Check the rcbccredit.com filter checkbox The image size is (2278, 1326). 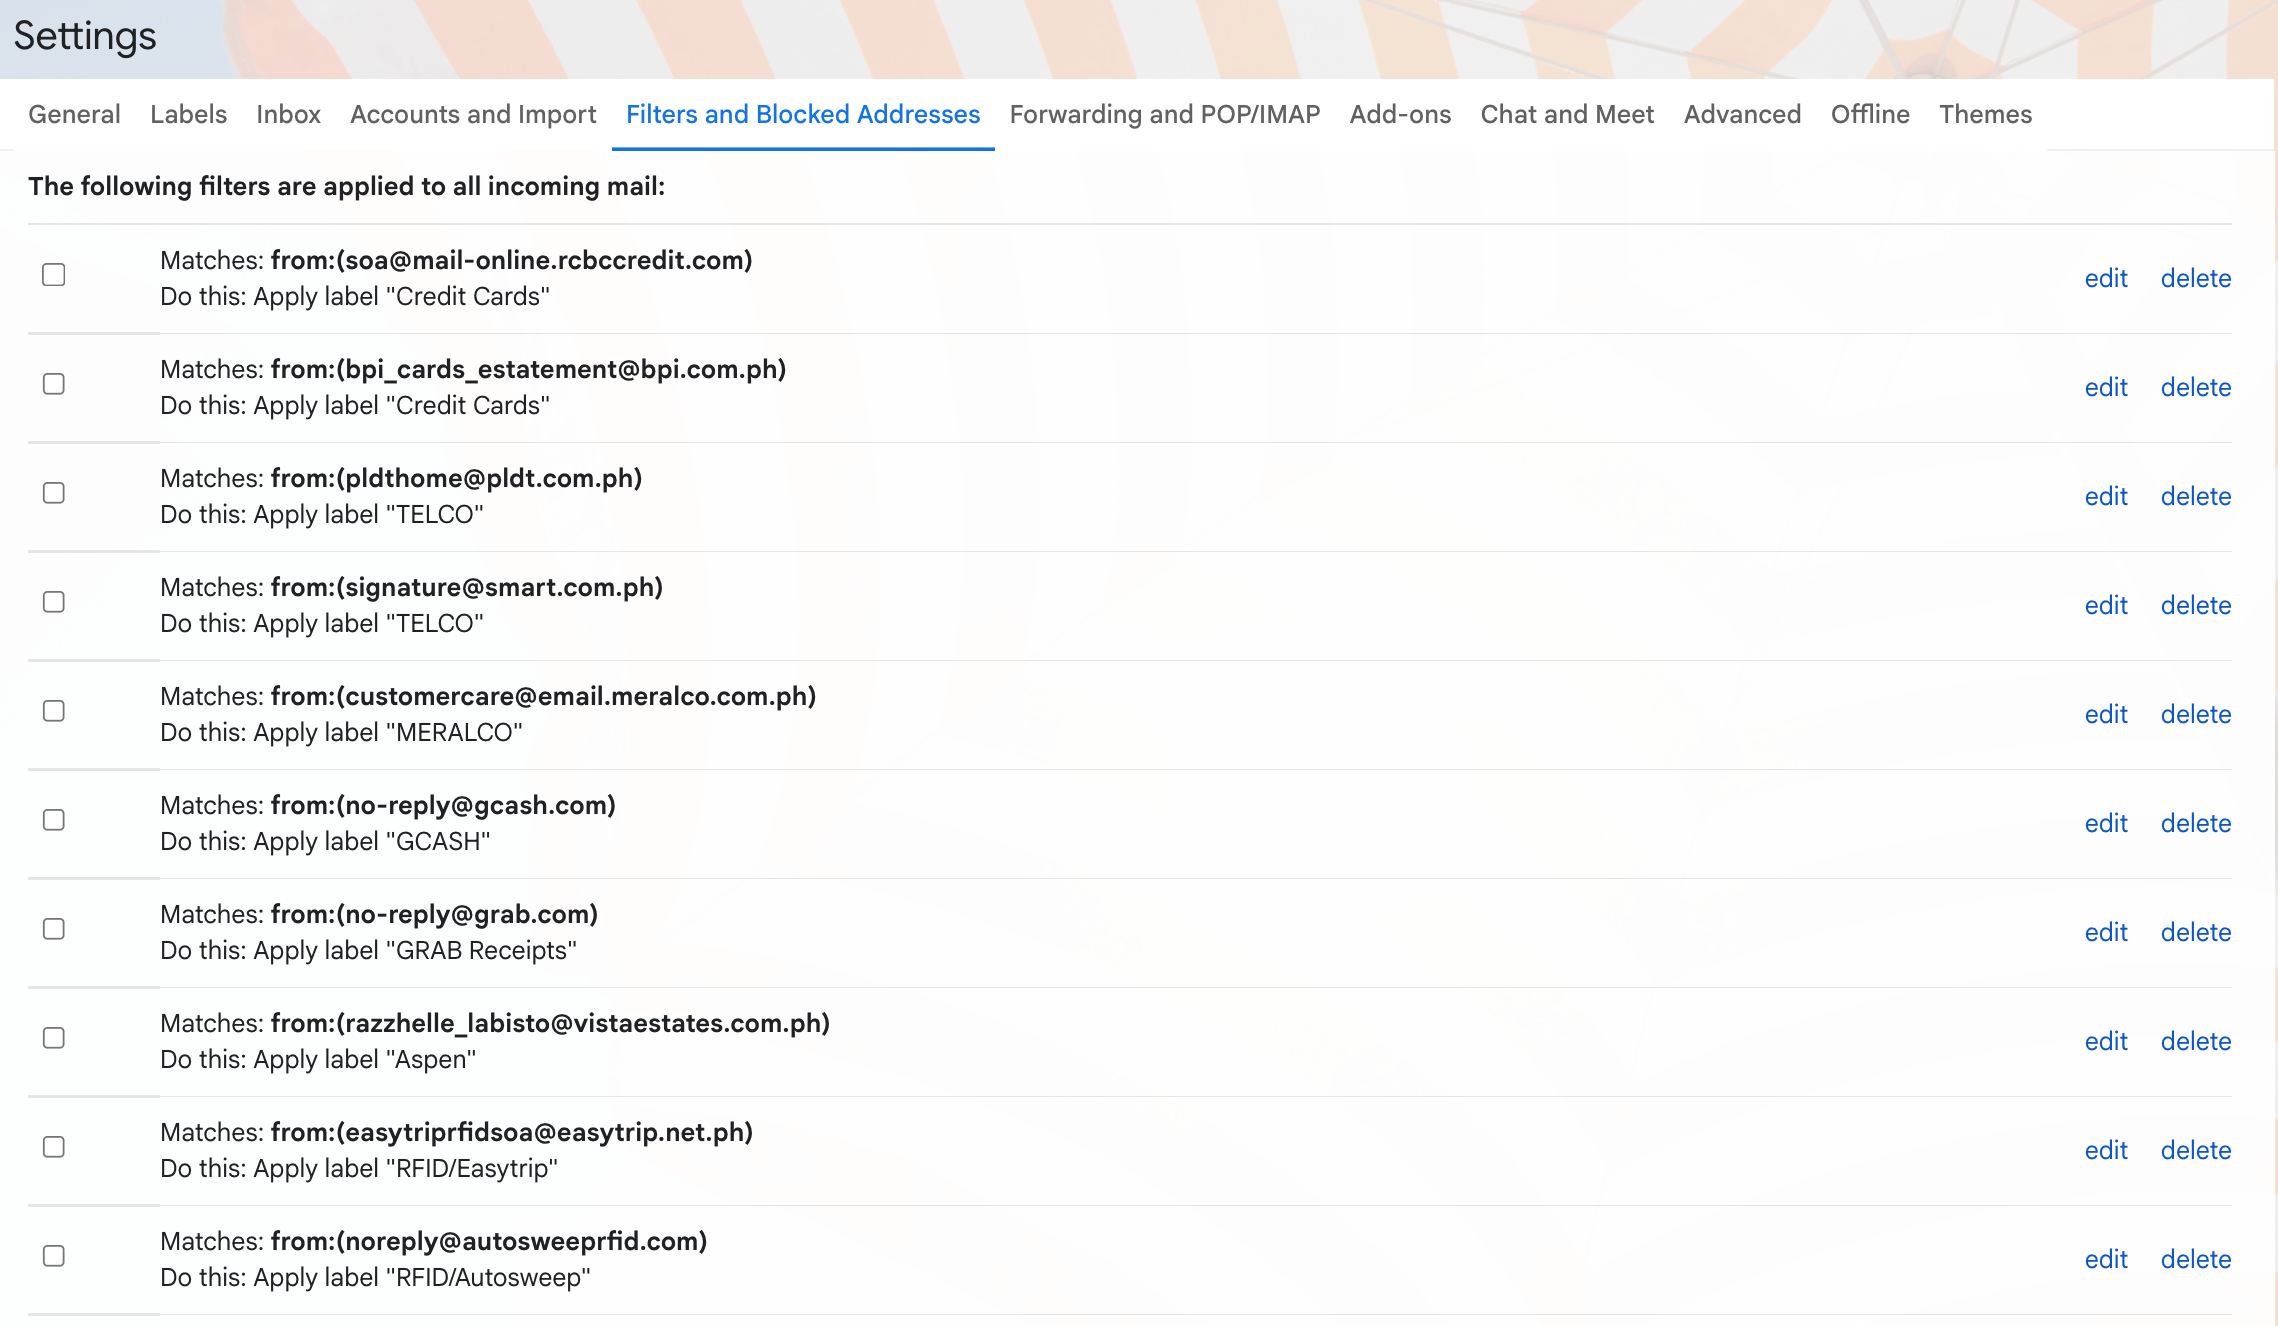(x=54, y=275)
